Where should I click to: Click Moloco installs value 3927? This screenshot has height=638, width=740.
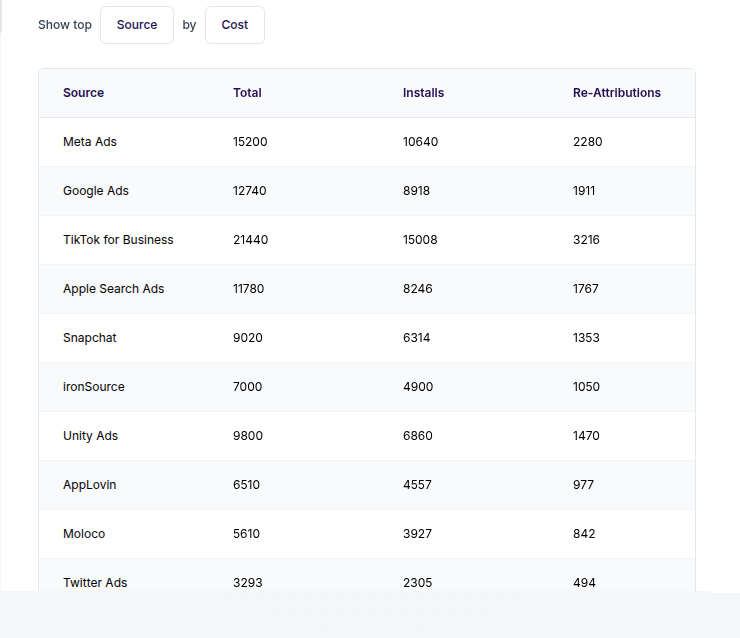(x=417, y=534)
